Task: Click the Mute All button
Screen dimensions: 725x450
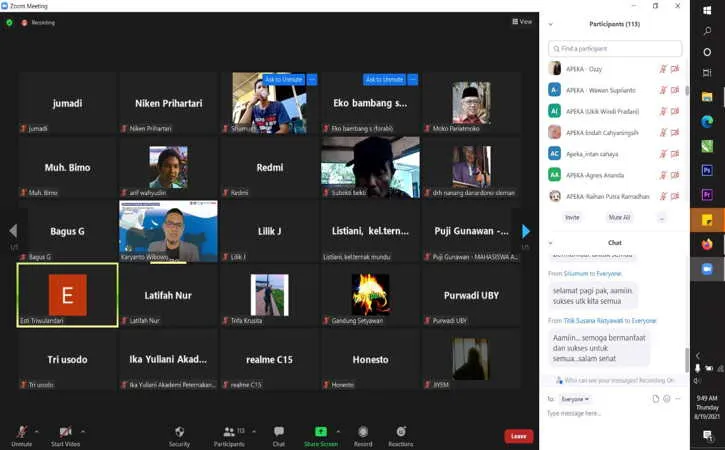Action: coord(619,217)
